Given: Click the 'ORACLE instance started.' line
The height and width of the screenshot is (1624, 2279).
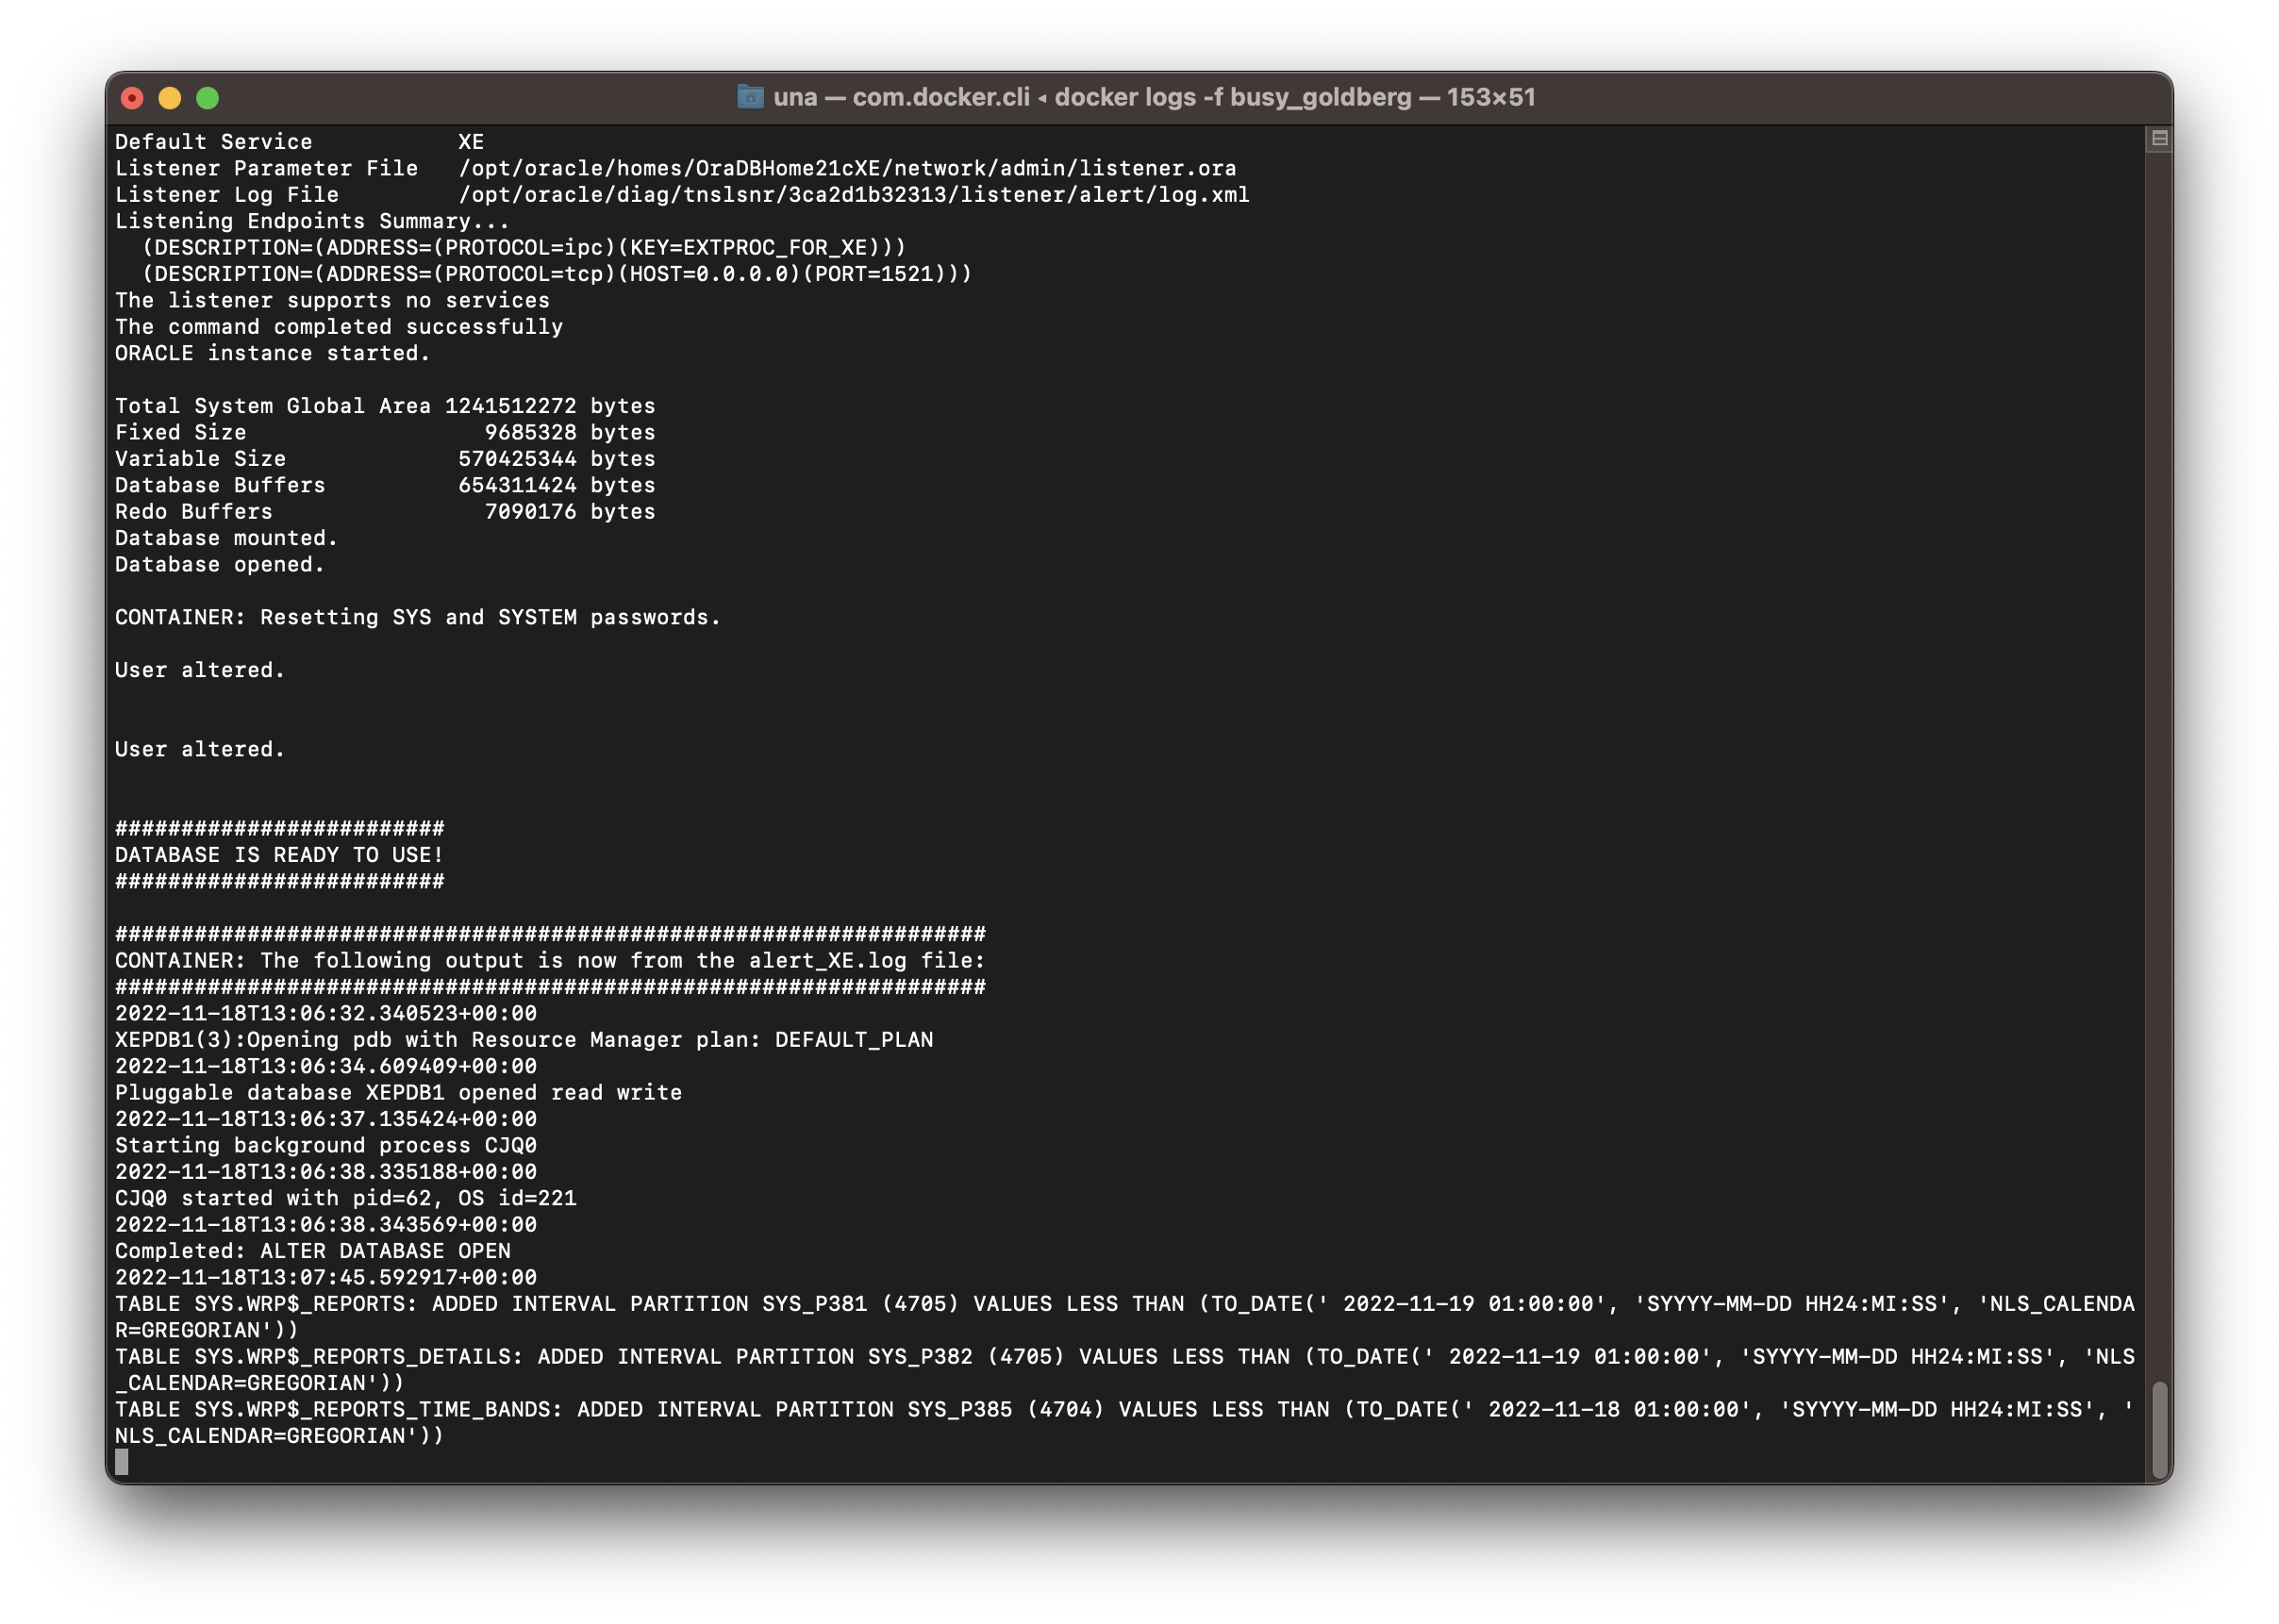Looking at the screenshot, I should tap(272, 353).
